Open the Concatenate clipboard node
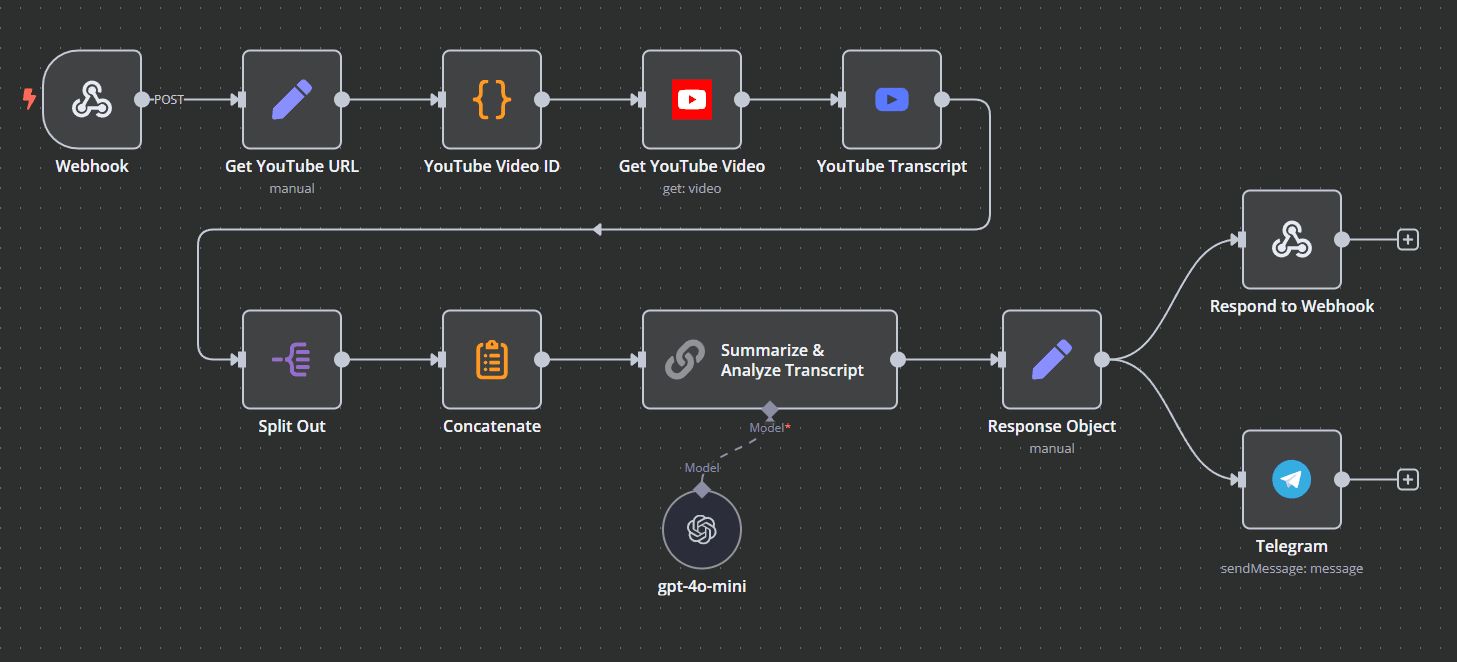The height and width of the screenshot is (662, 1457). point(492,360)
